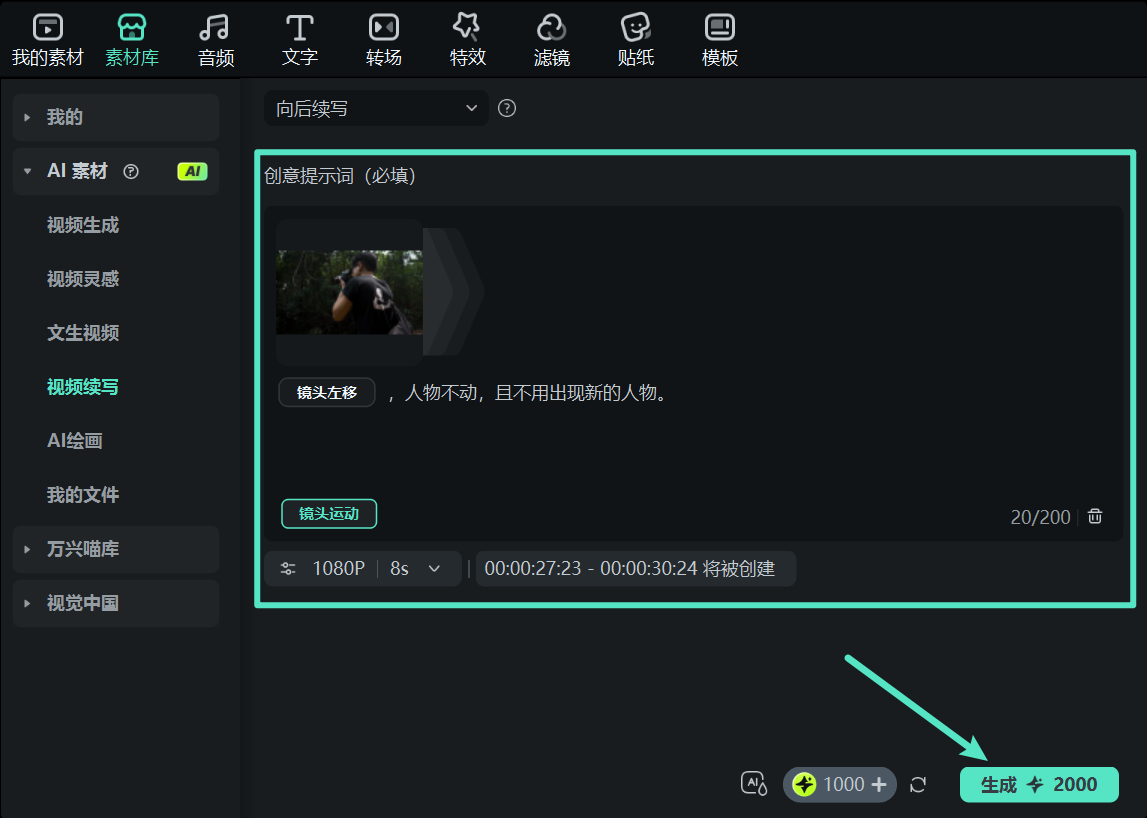打开生成参数设置图标
1147x818 pixels.
click(x=287, y=568)
